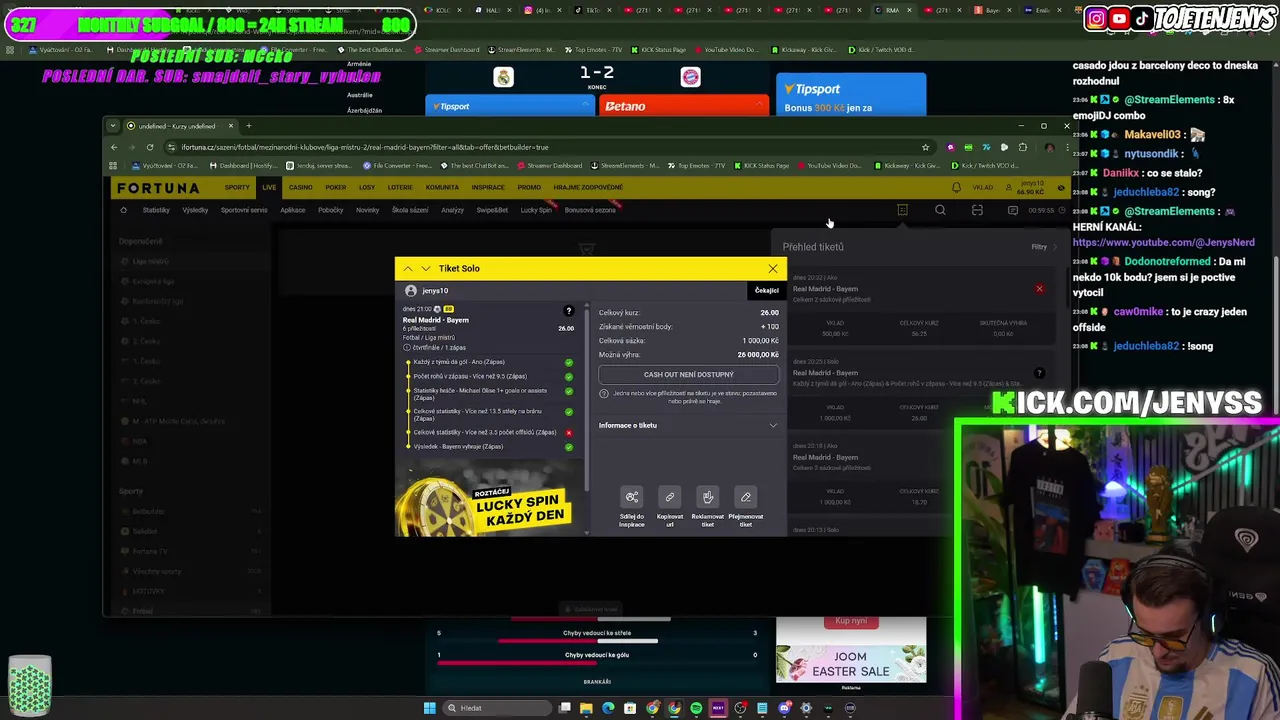The width and height of the screenshot is (1280, 720).
Task: Go back in front browser window
Action: click(x=114, y=147)
